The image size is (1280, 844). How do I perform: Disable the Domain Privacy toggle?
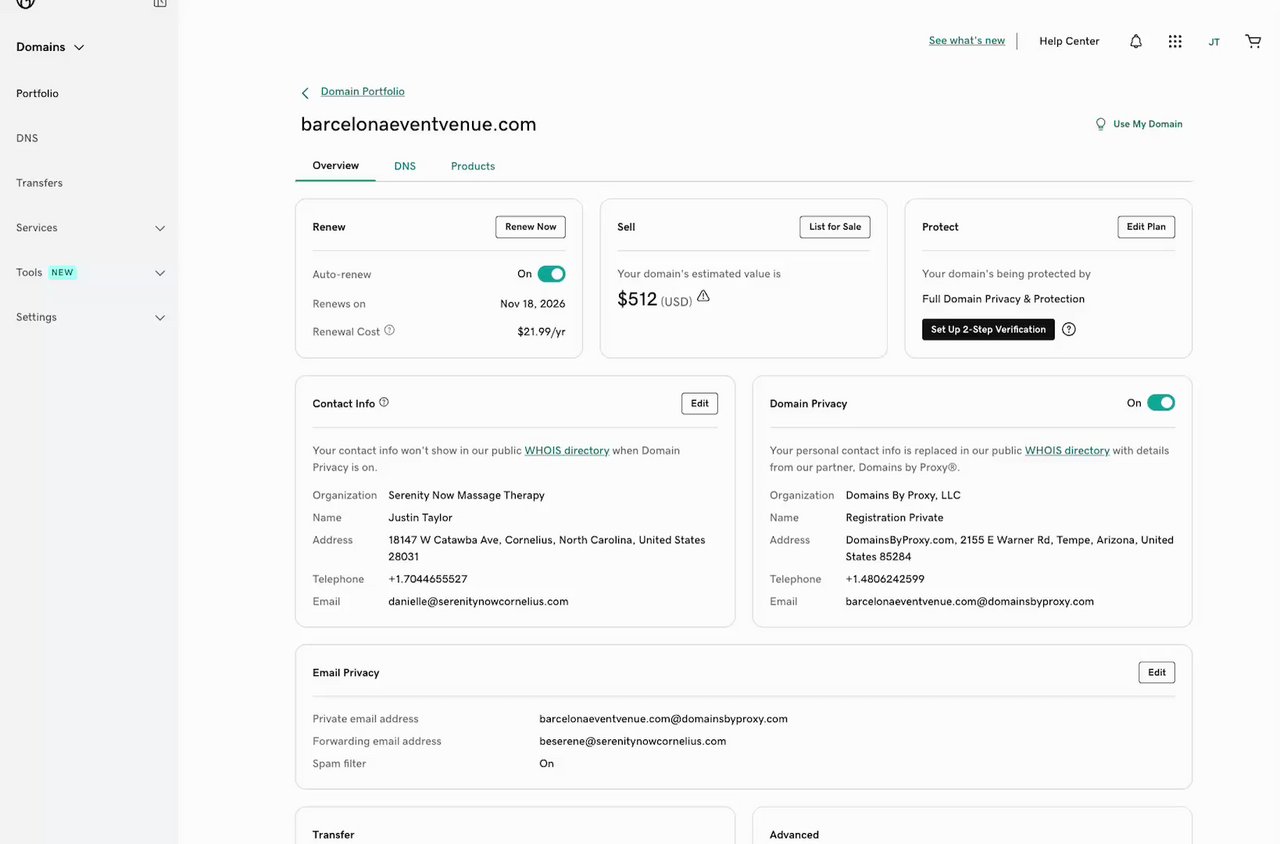point(1160,403)
